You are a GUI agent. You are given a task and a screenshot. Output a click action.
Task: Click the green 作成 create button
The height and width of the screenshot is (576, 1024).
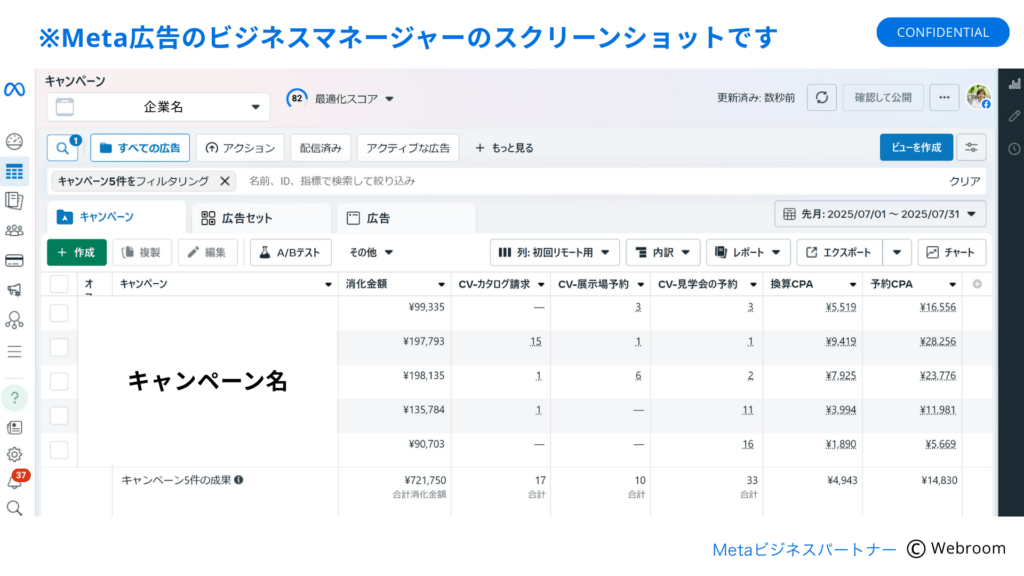76,252
